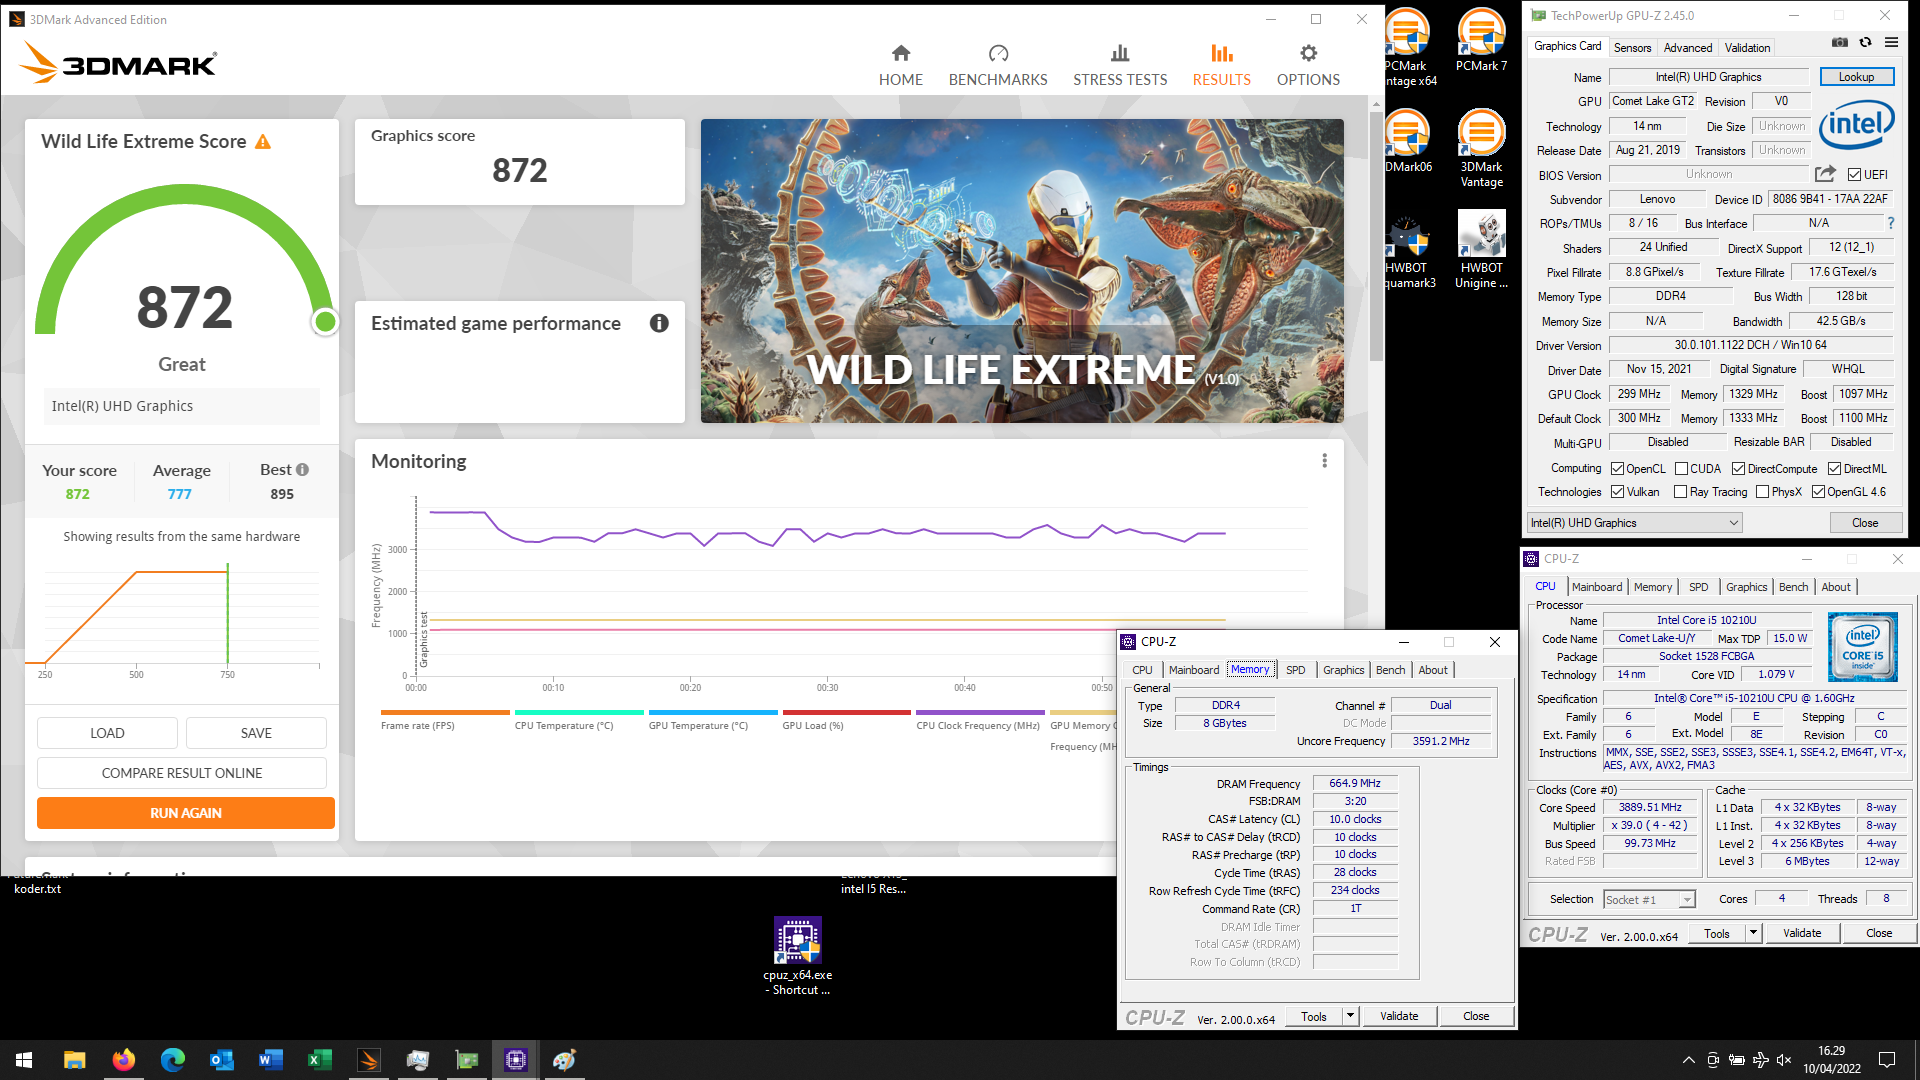The width and height of the screenshot is (1920, 1080).
Task: Click the GPU-Z BIOS export share icon
Action: coord(1825,174)
